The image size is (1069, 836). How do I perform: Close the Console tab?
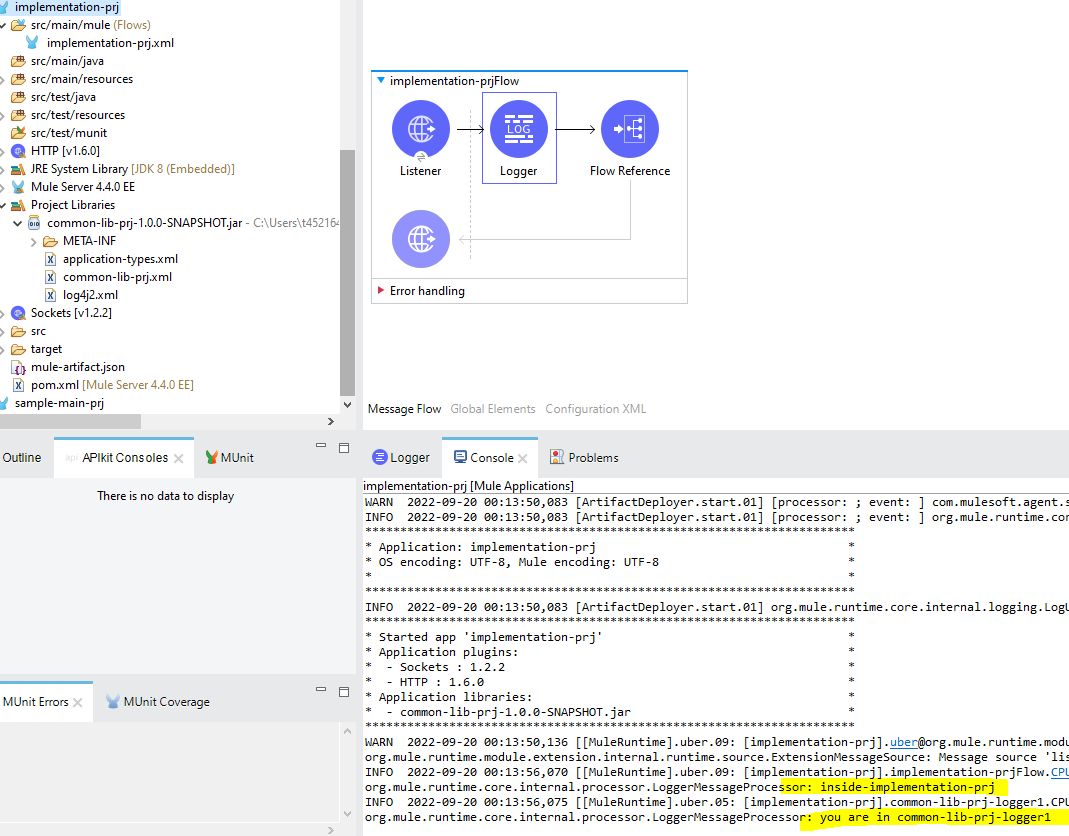pyautogui.click(x=524, y=459)
